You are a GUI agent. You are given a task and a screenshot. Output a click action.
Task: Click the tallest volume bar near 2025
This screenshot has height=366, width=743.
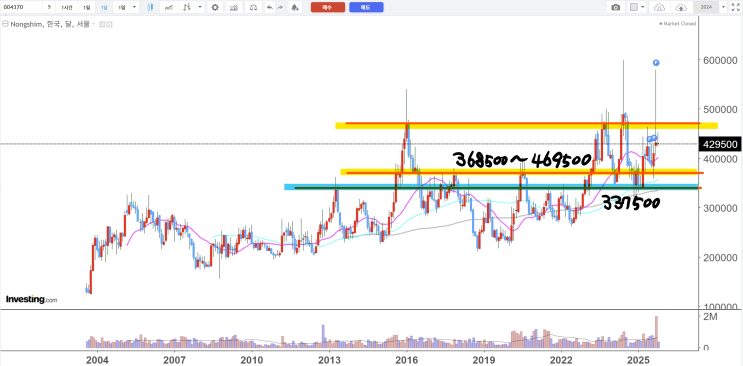[656, 332]
